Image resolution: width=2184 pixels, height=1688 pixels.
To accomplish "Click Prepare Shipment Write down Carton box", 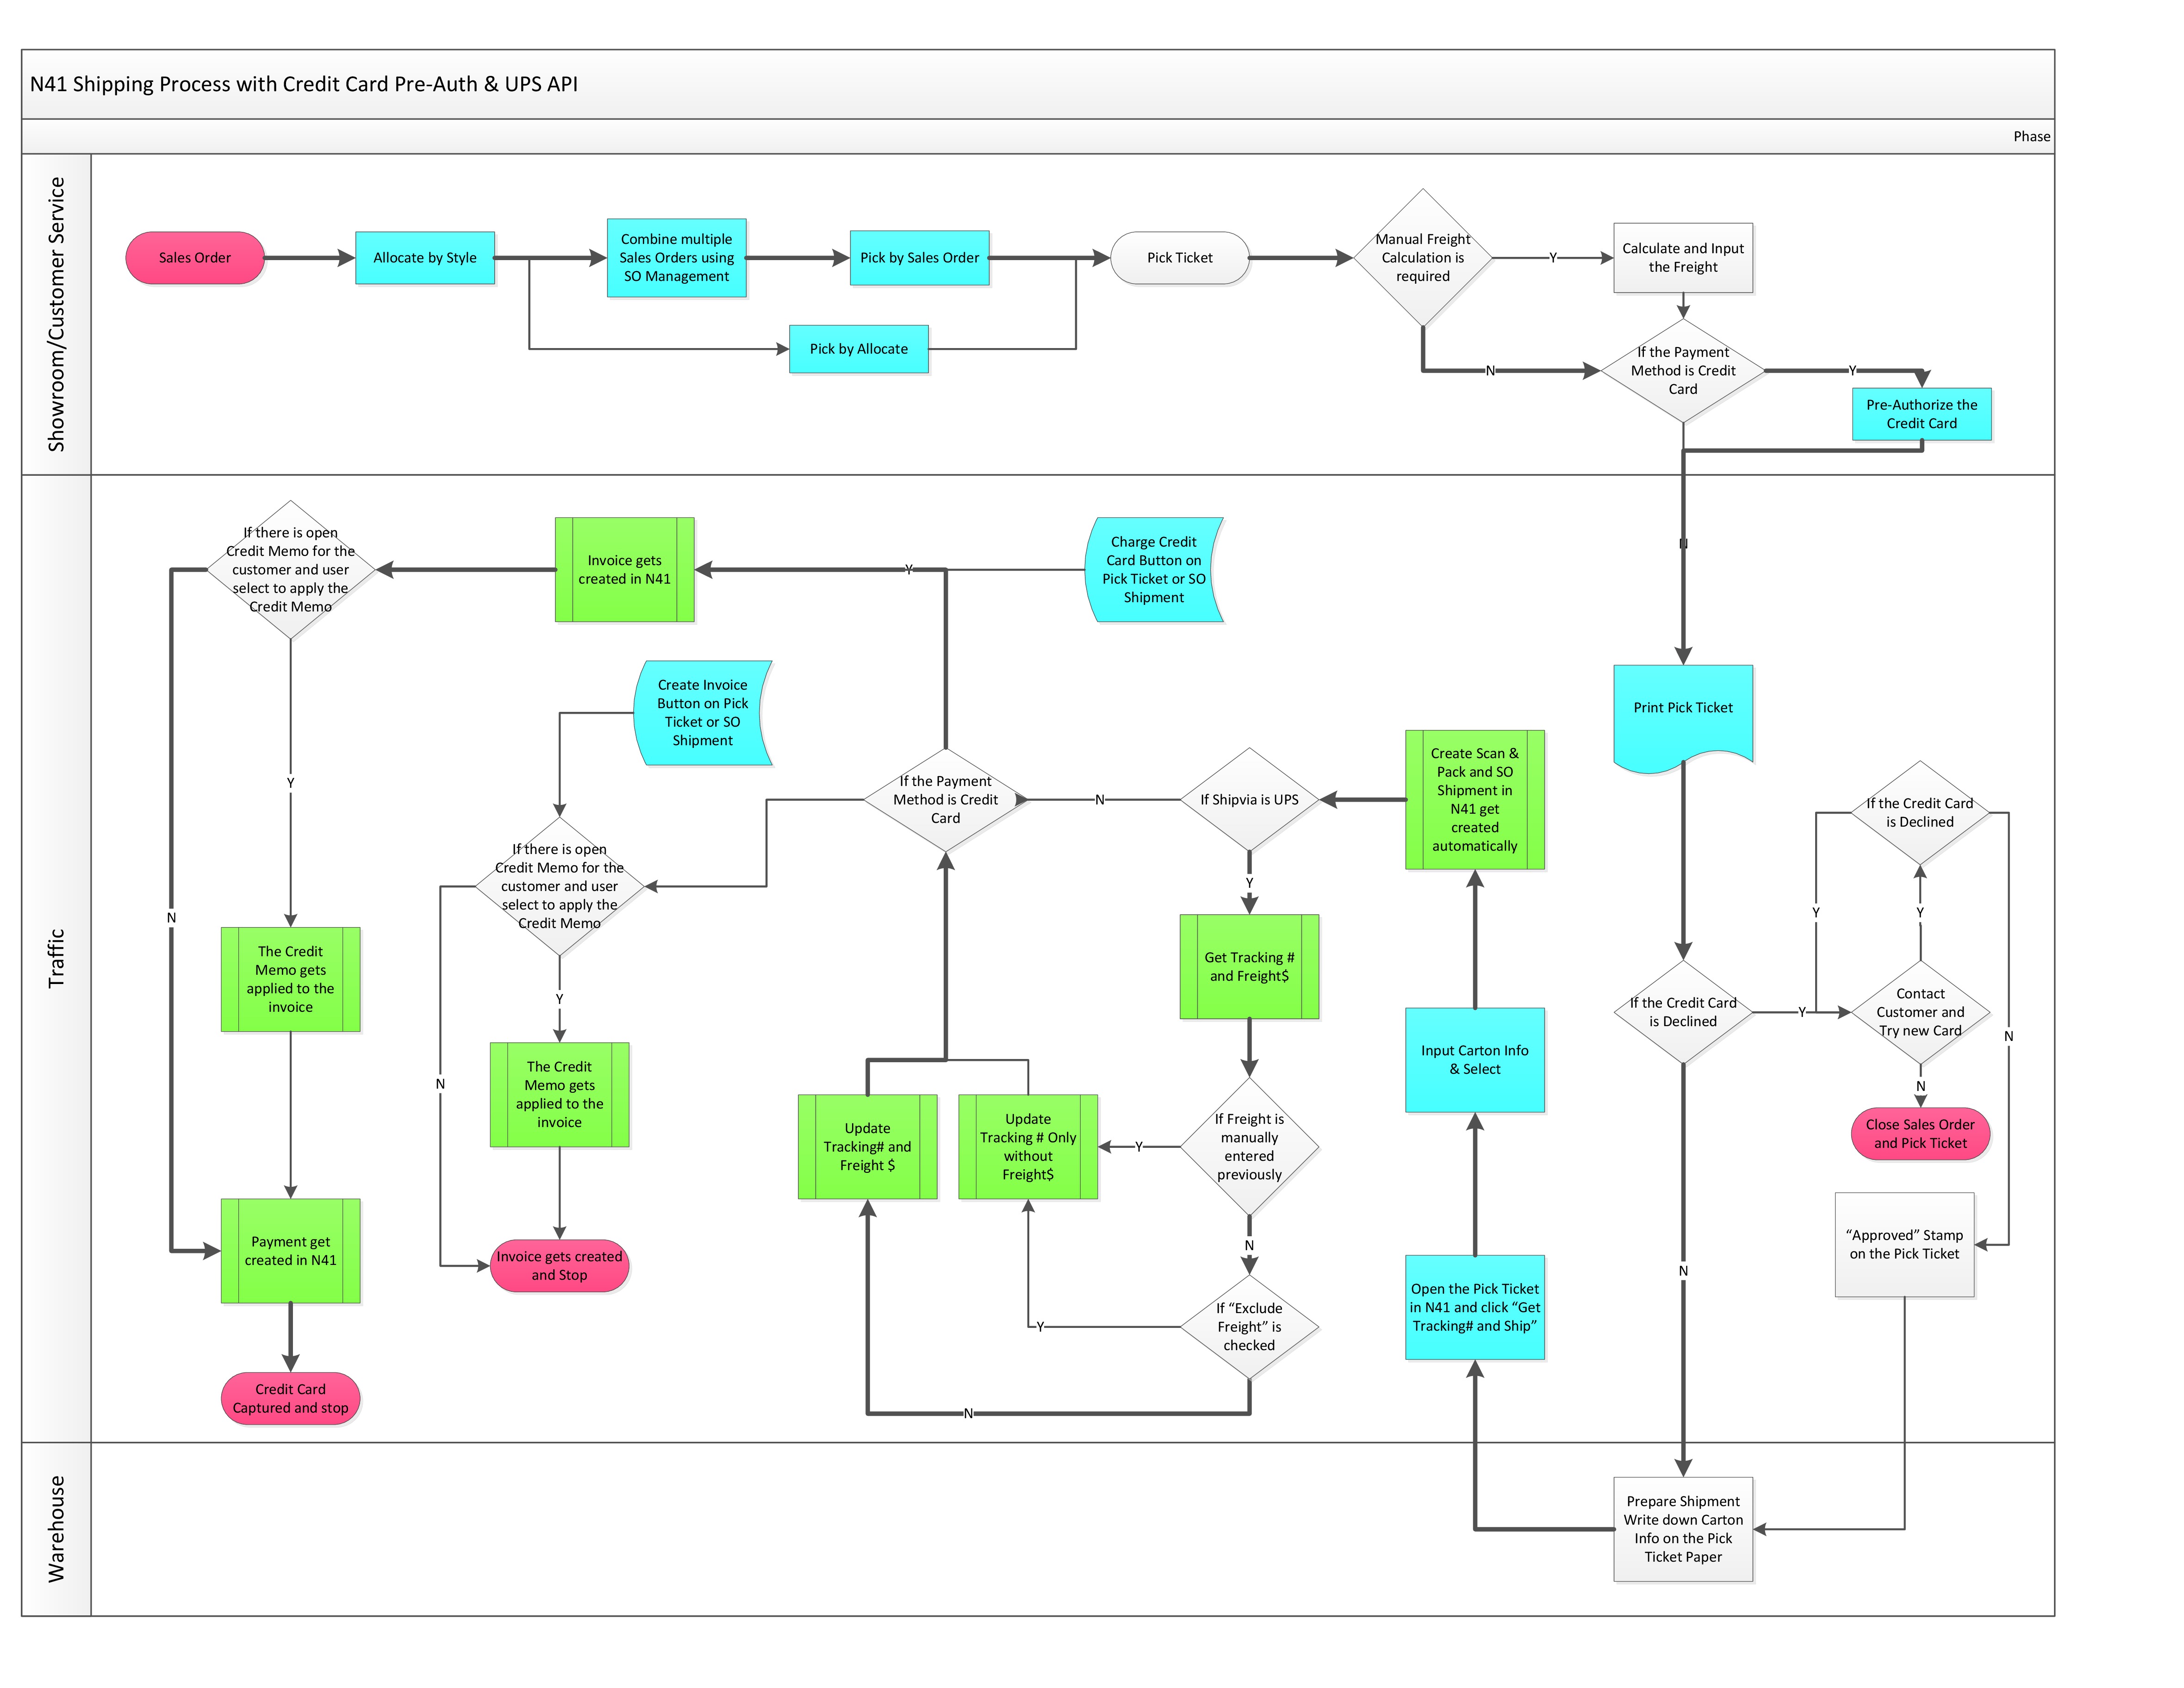I will click(x=1683, y=1529).
